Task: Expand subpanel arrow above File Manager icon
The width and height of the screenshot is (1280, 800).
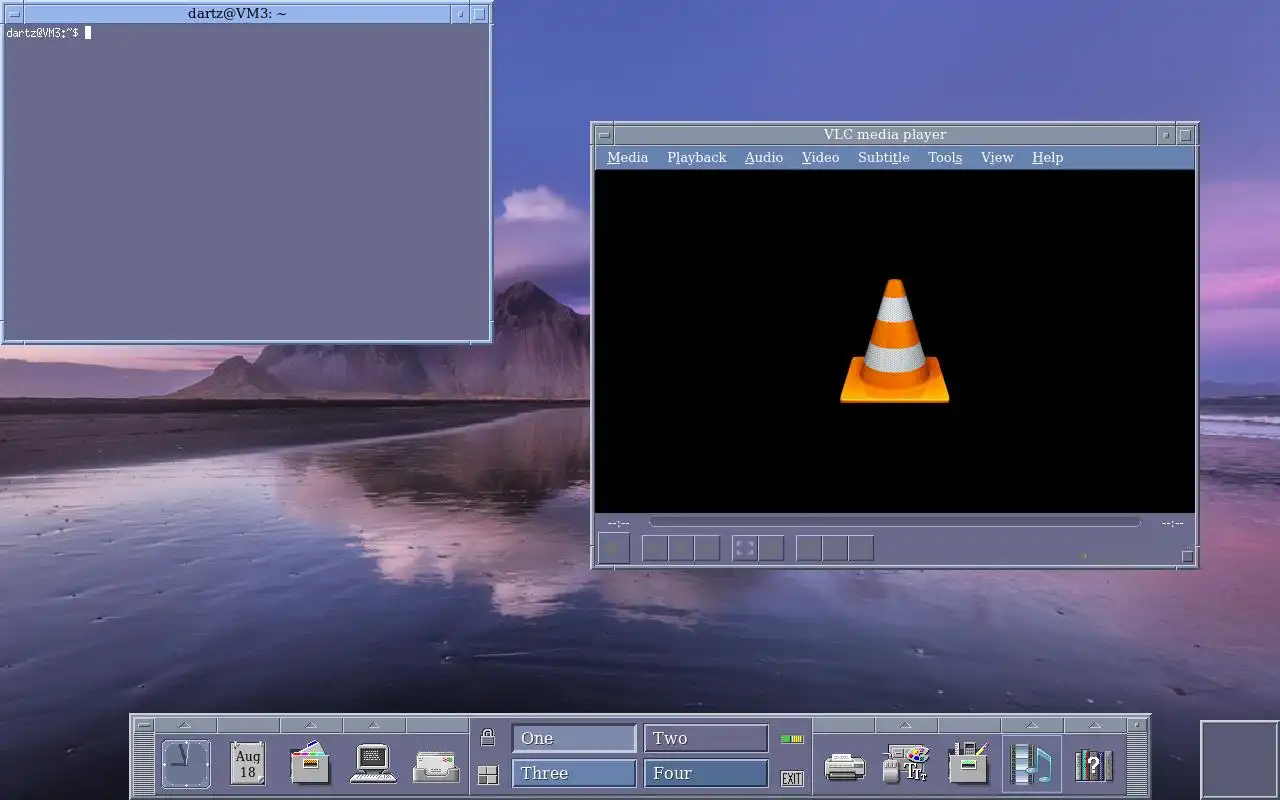Action: [310, 725]
